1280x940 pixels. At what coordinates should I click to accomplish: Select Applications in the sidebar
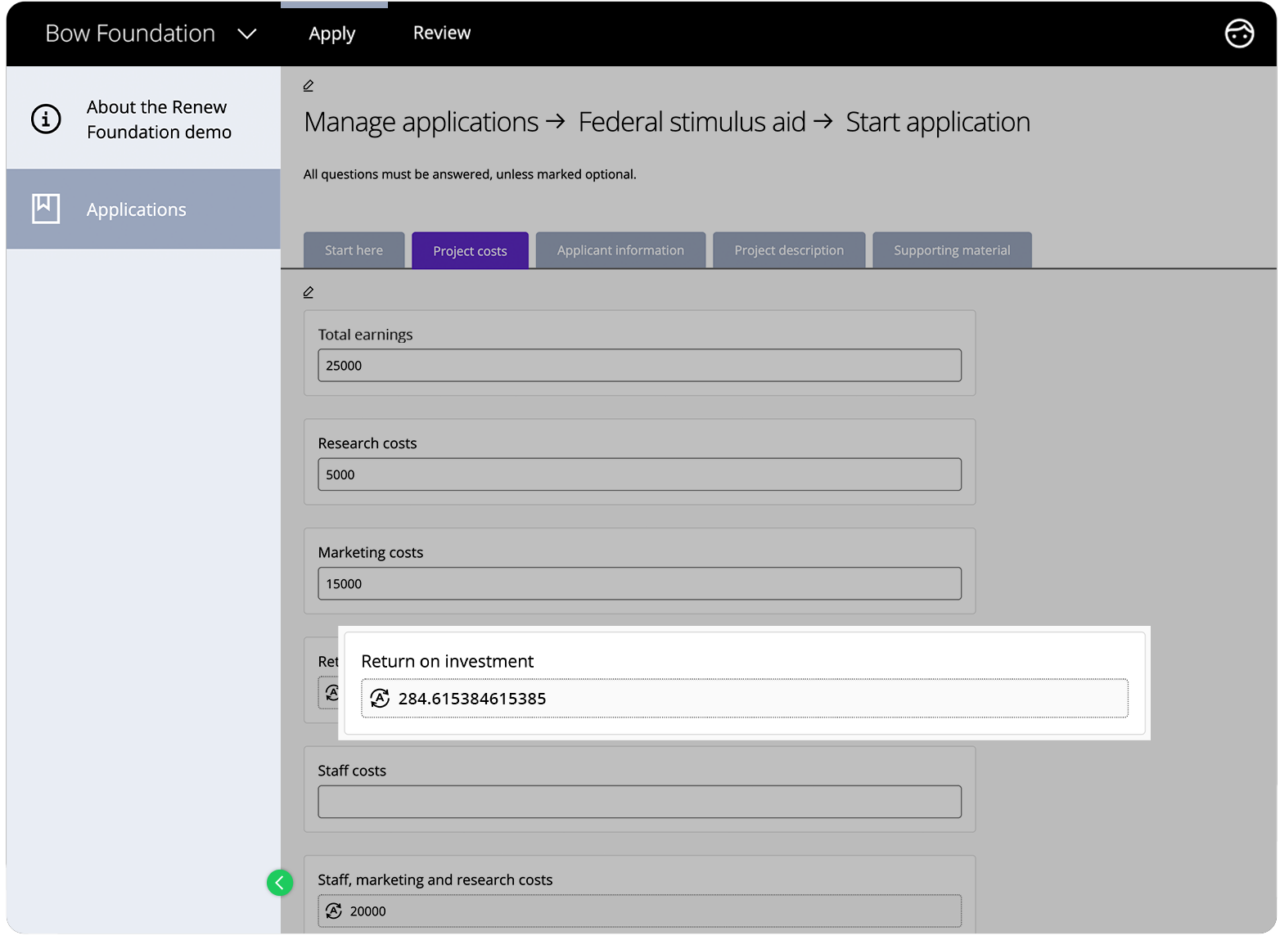pyautogui.click(x=143, y=209)
